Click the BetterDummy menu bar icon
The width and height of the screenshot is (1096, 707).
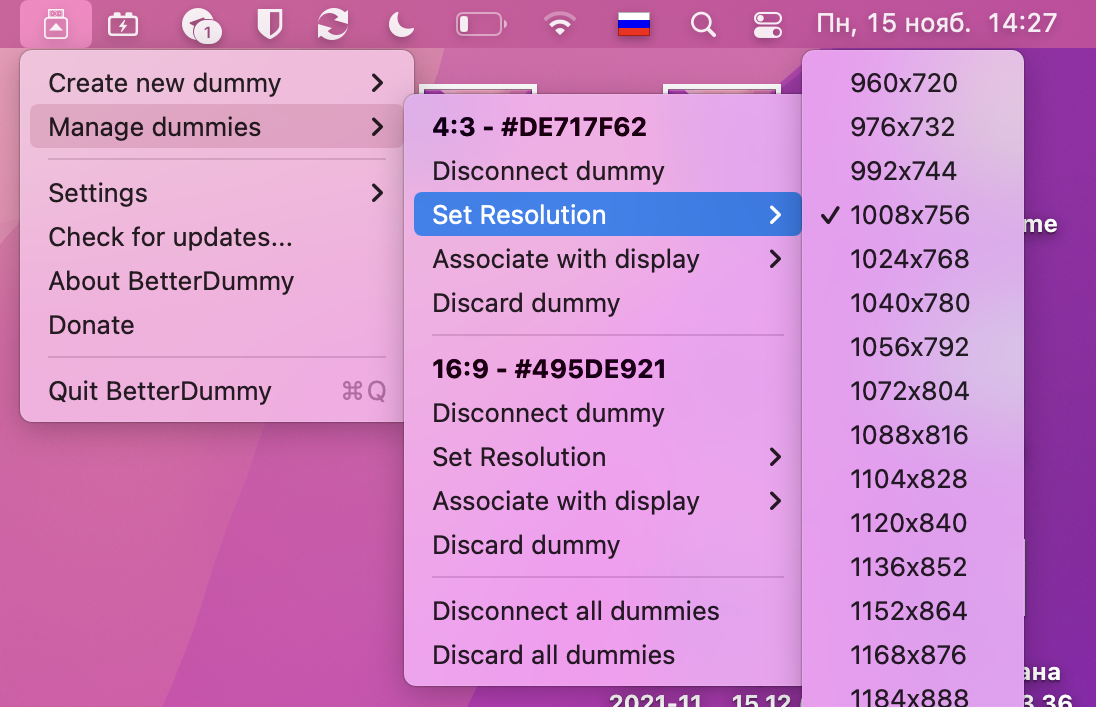56,24
